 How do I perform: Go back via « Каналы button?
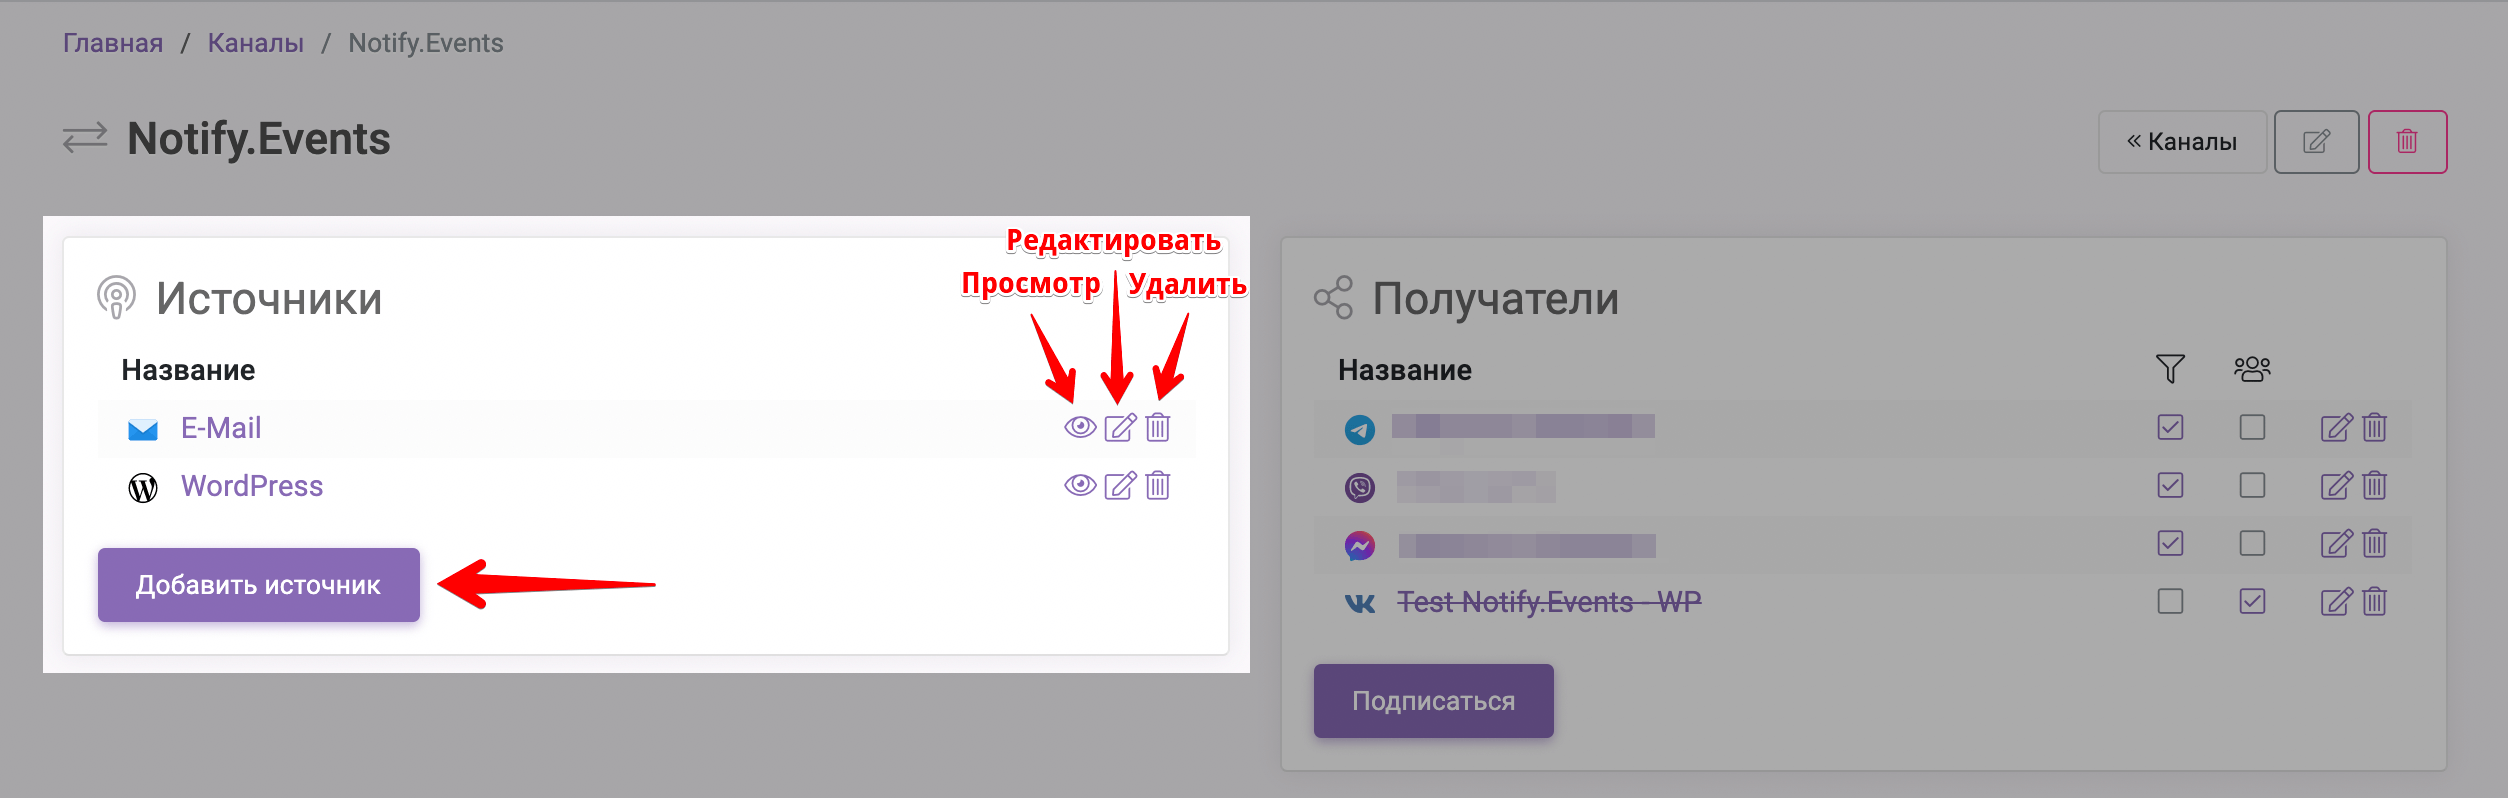2182,142
